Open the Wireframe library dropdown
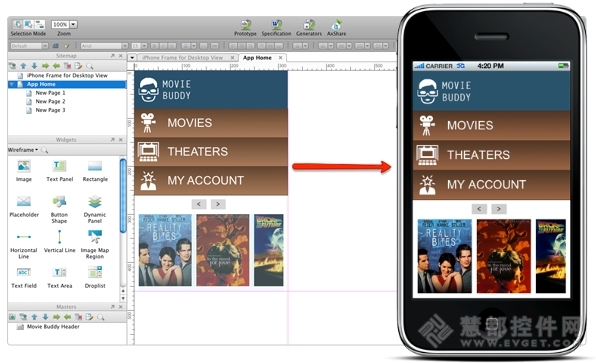596x363 pixels. click(x=23, y=150)
